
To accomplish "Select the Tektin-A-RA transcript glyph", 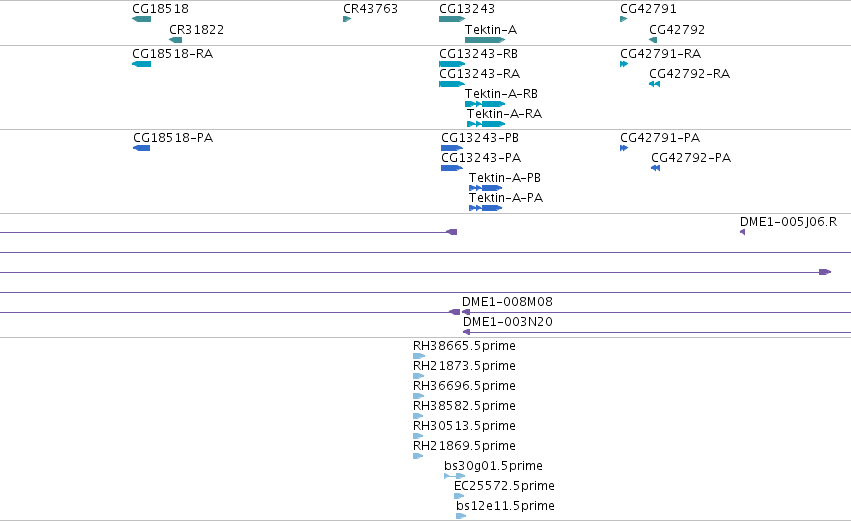I will [486, 124].
